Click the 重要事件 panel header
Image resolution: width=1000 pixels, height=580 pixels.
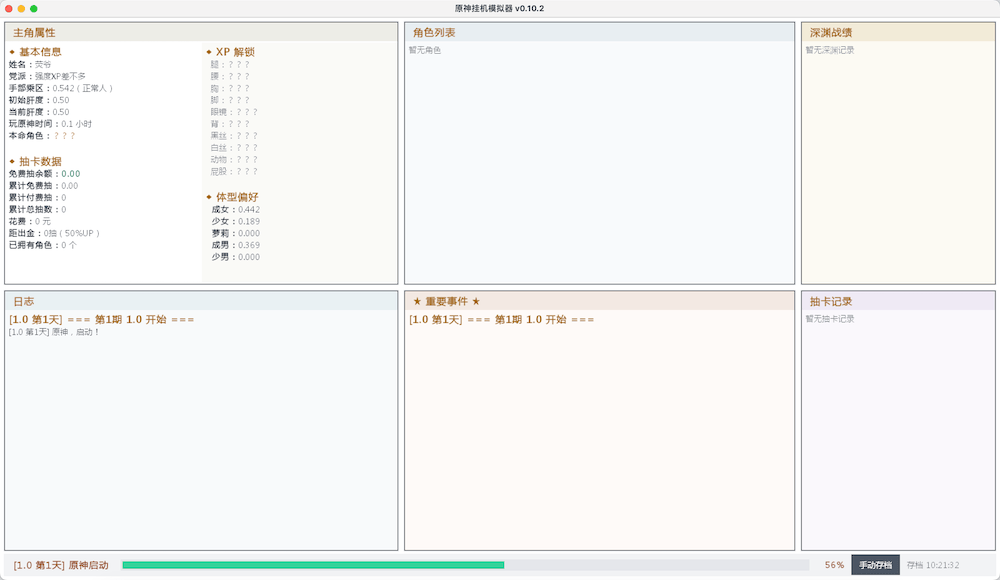pos(599,301)
